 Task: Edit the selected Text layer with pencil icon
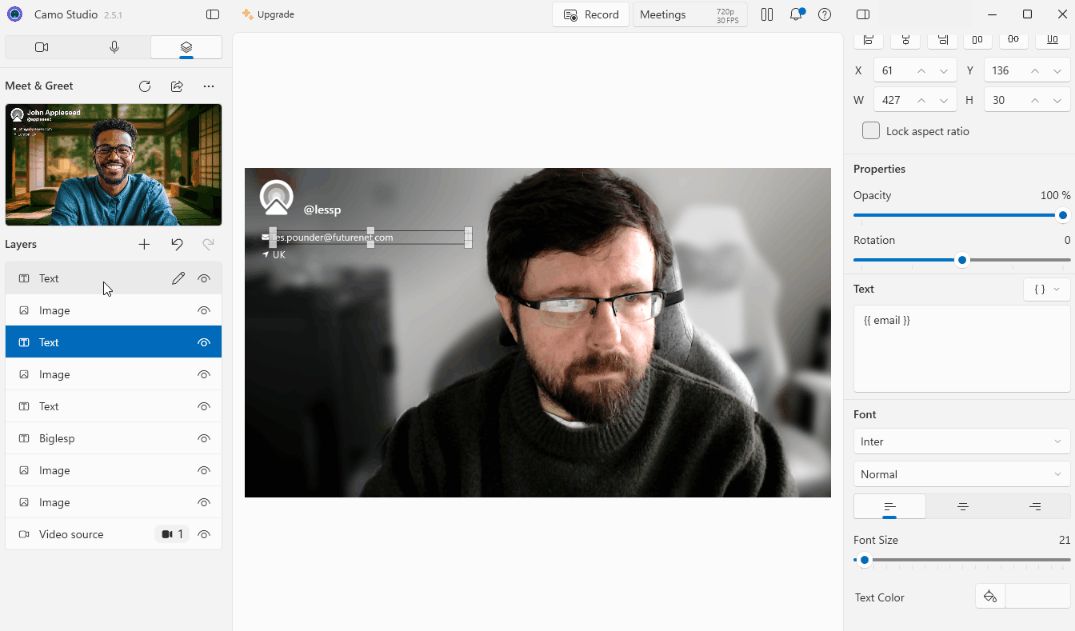(x=178, y=278)
